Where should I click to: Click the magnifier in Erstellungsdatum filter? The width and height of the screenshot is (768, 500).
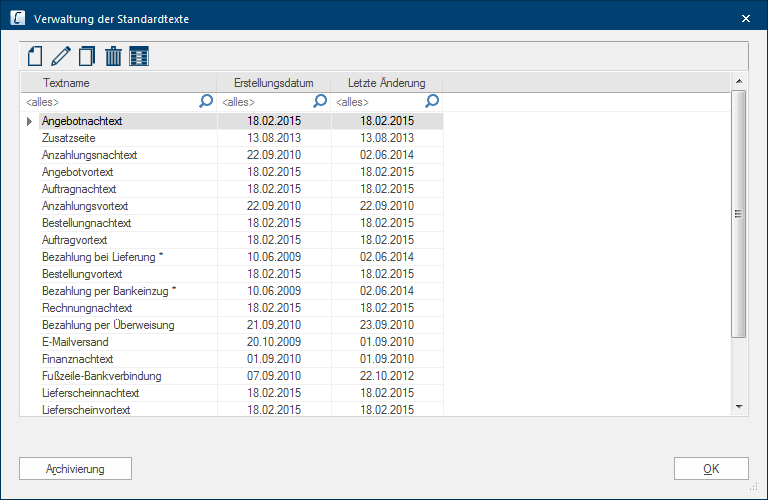pyautogui.click(x=320, y=101)
